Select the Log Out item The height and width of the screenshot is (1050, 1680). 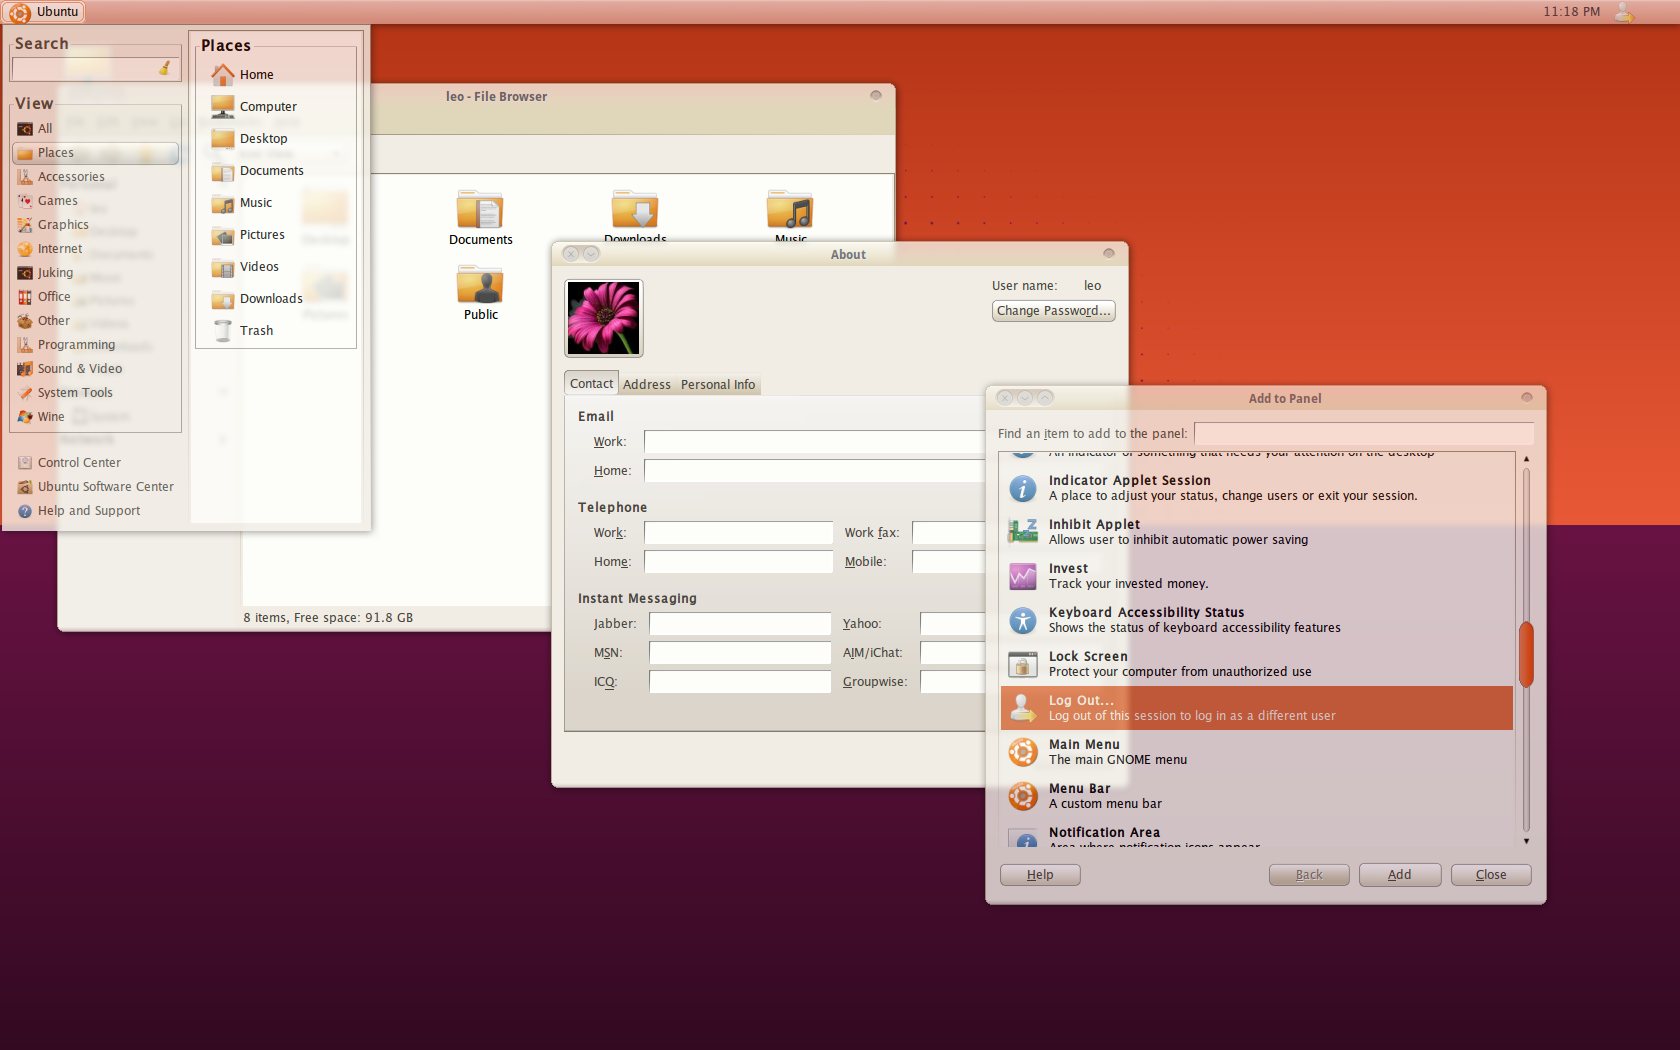(1257, 708)
